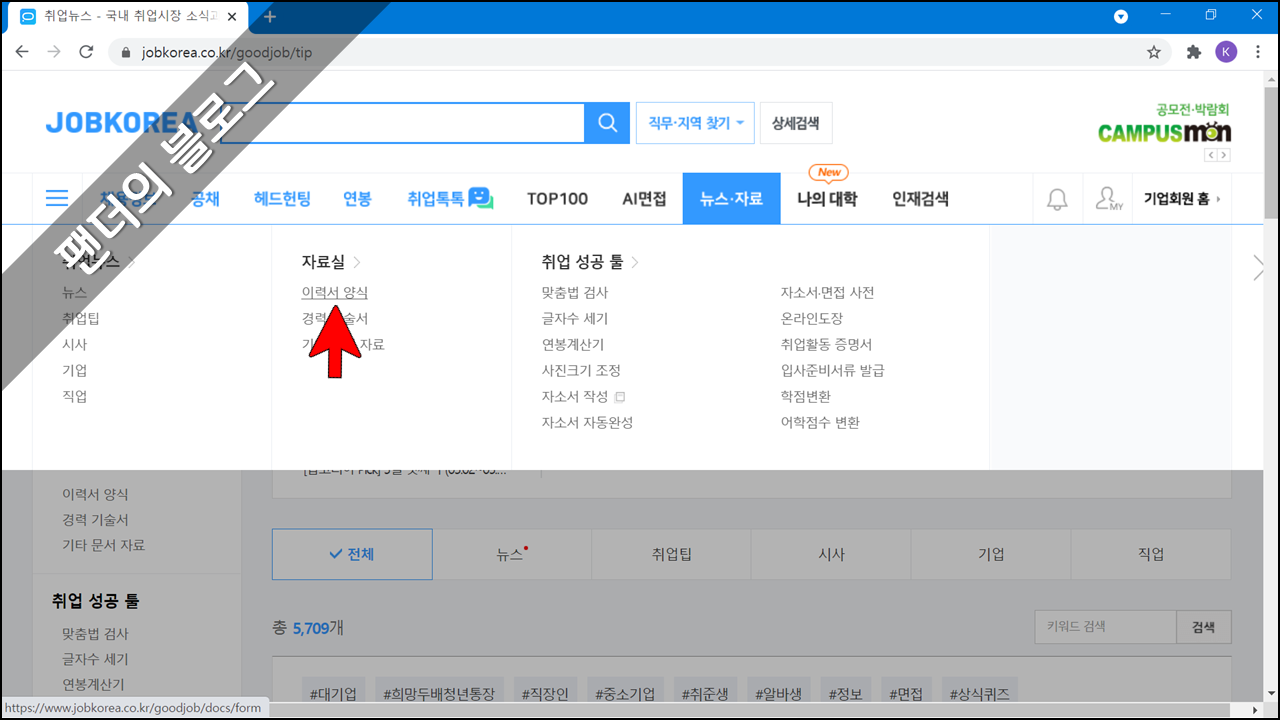
Task: Select the 기업 category tab
Action: [991, 554]
